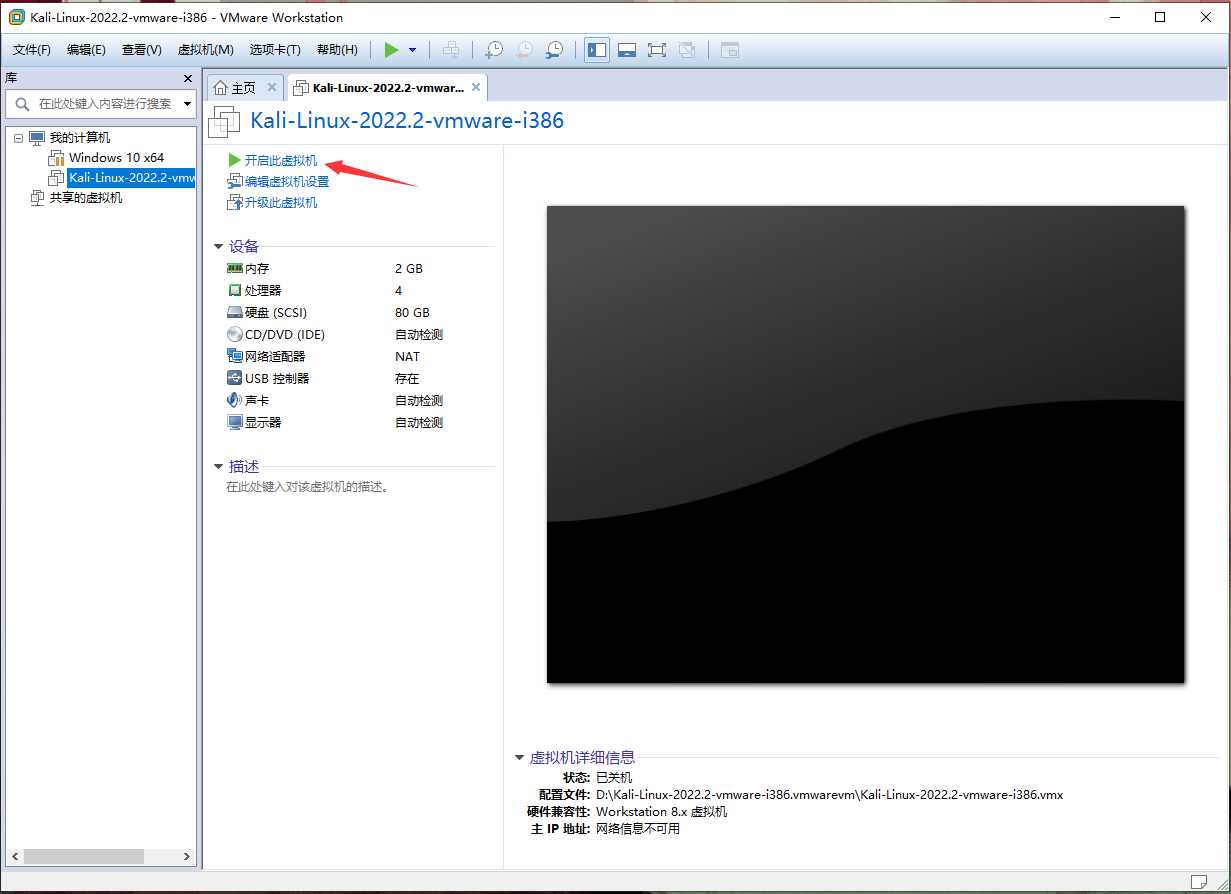Viewport: 1231px width, 894px height.
Task: Click the USB 控制器 device icon
Action: [x=235, y=379]
